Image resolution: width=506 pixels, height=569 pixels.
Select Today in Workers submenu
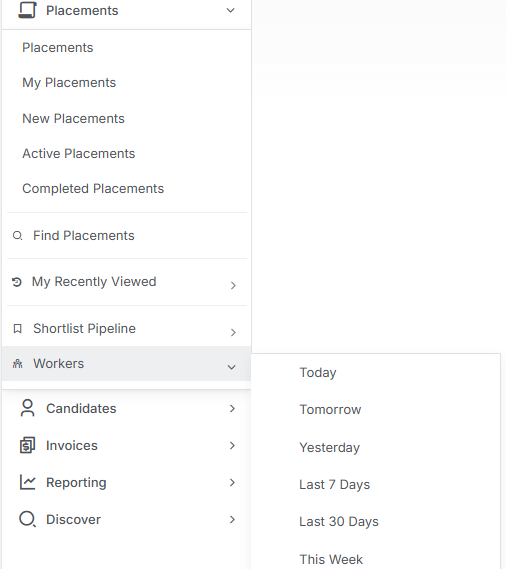coord(318,373)
